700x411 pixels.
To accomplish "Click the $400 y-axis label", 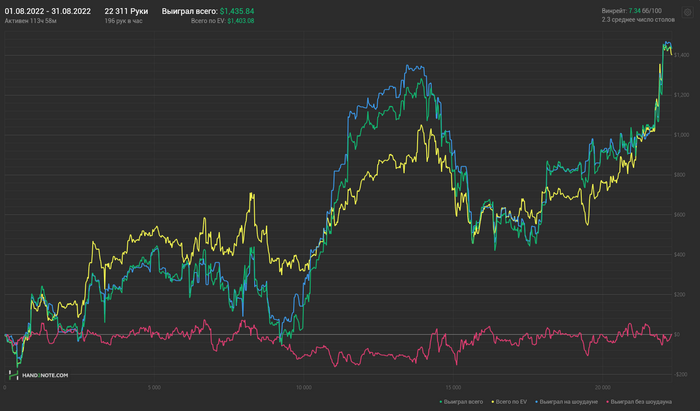I will coord(679,254).
